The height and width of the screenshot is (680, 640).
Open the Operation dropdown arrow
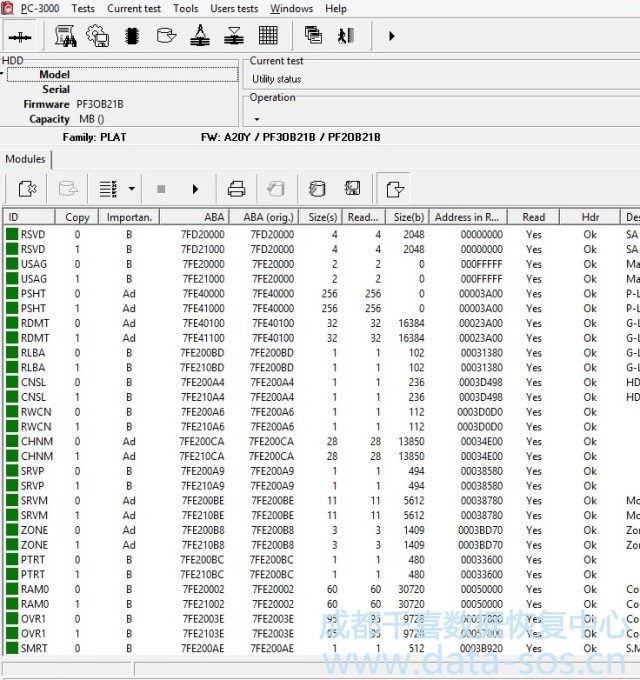256,119
